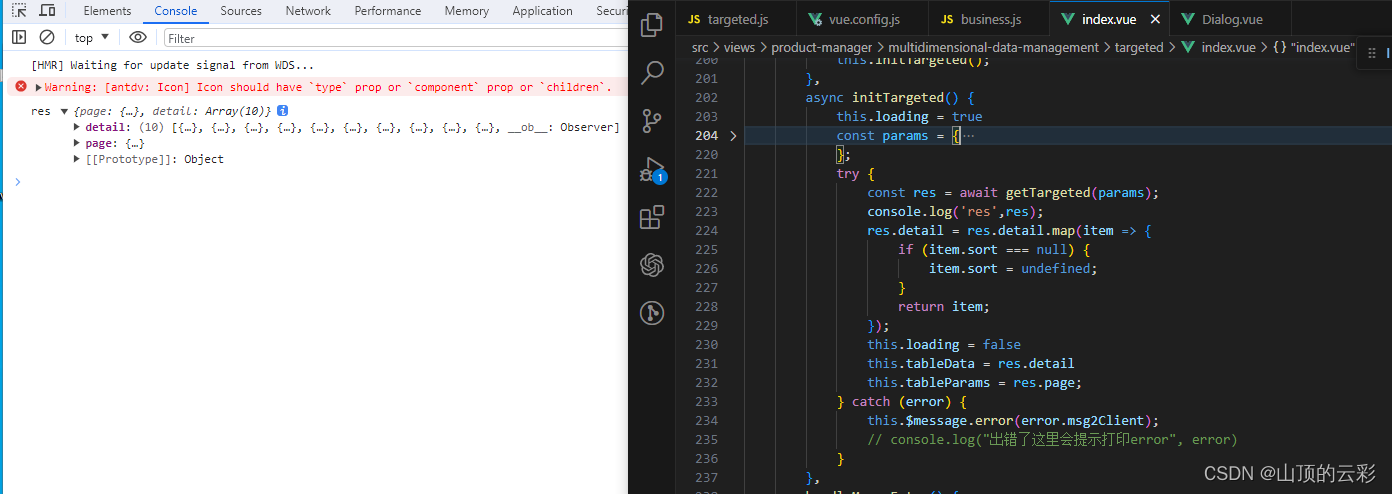Switch to vue.config.js editor tab
This screenshot has height=494, width=1392.
862,19
